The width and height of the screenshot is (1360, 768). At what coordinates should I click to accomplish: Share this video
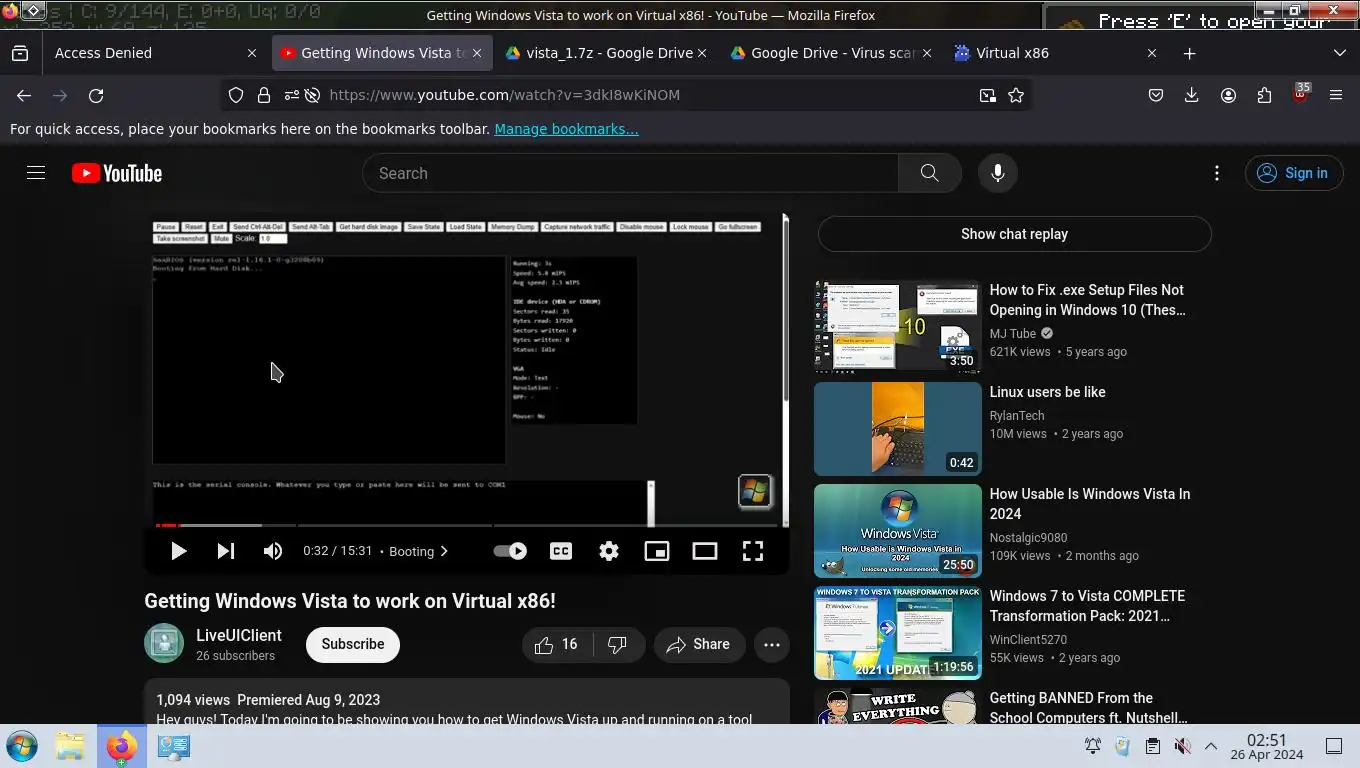(x=698, y=645)
